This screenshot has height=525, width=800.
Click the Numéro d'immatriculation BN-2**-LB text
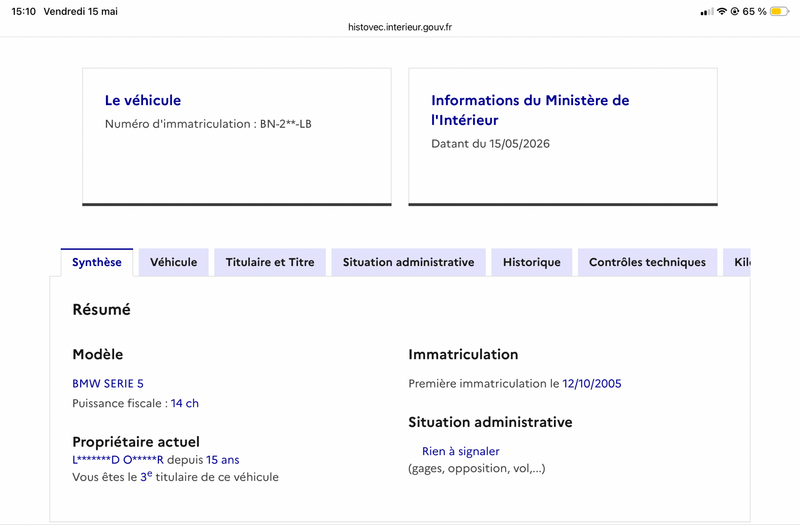[208, 124]
